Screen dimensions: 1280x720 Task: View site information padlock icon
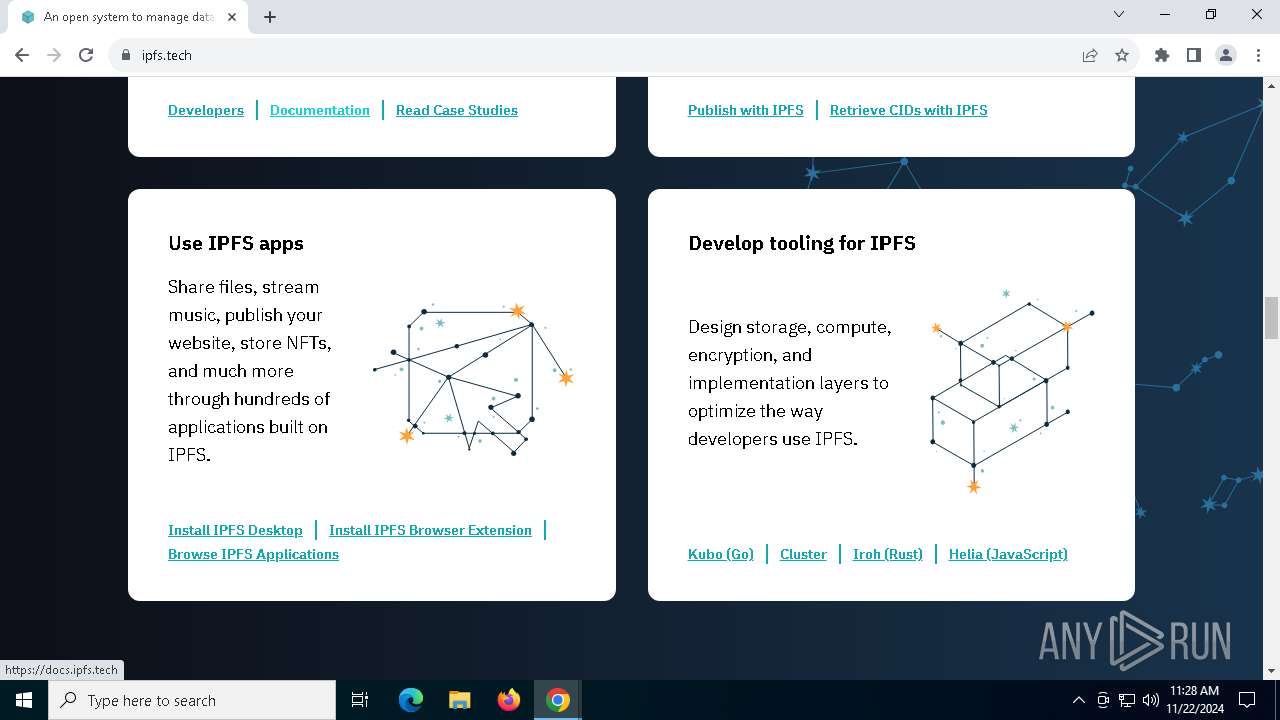click(125, 55)
